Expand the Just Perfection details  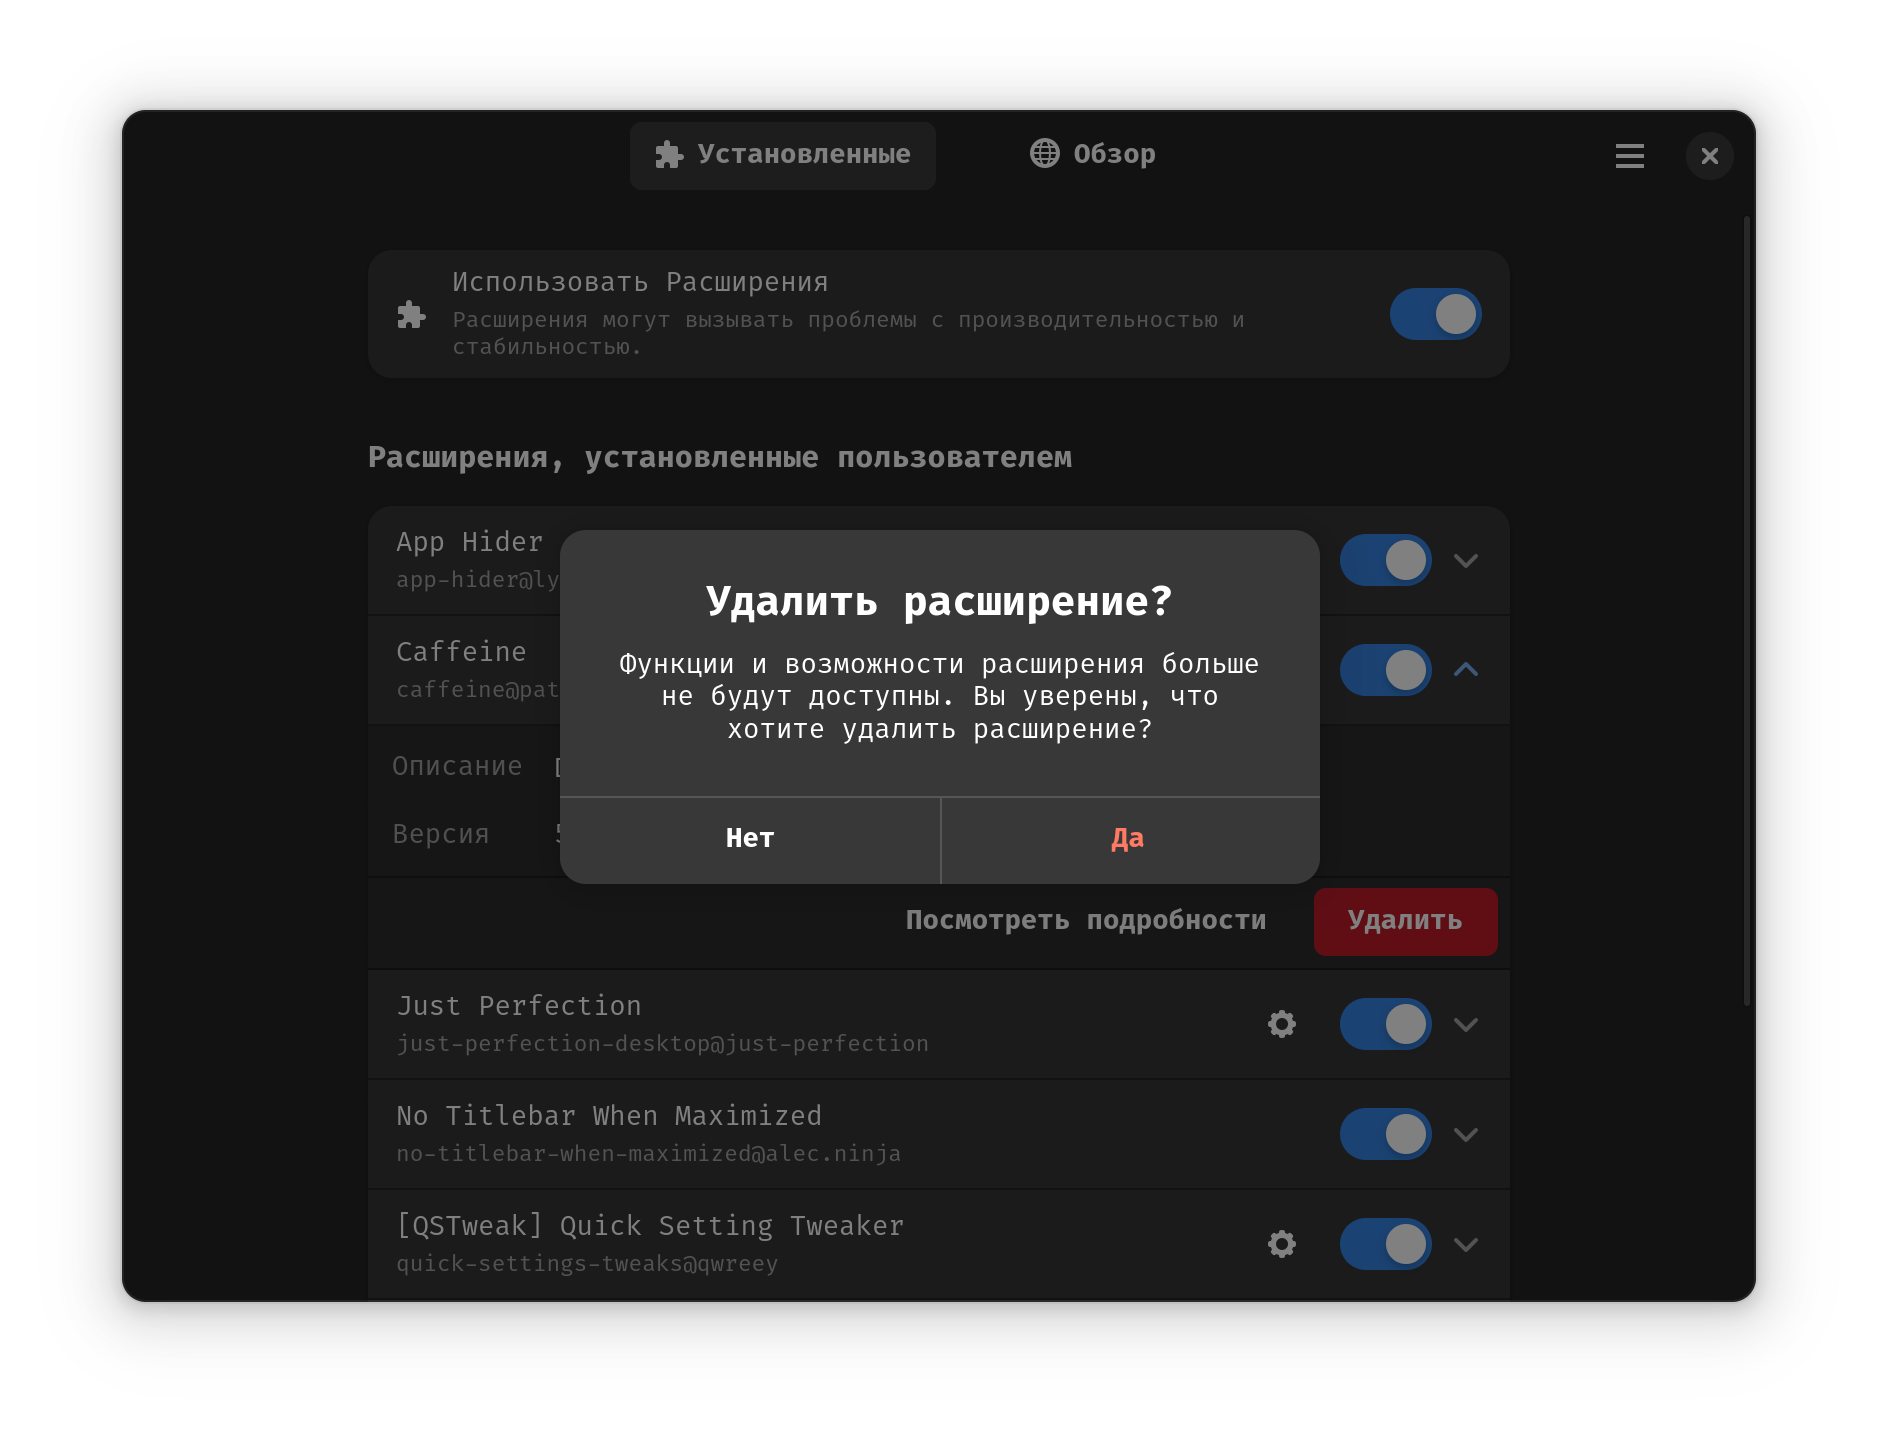point(1466,1024)
